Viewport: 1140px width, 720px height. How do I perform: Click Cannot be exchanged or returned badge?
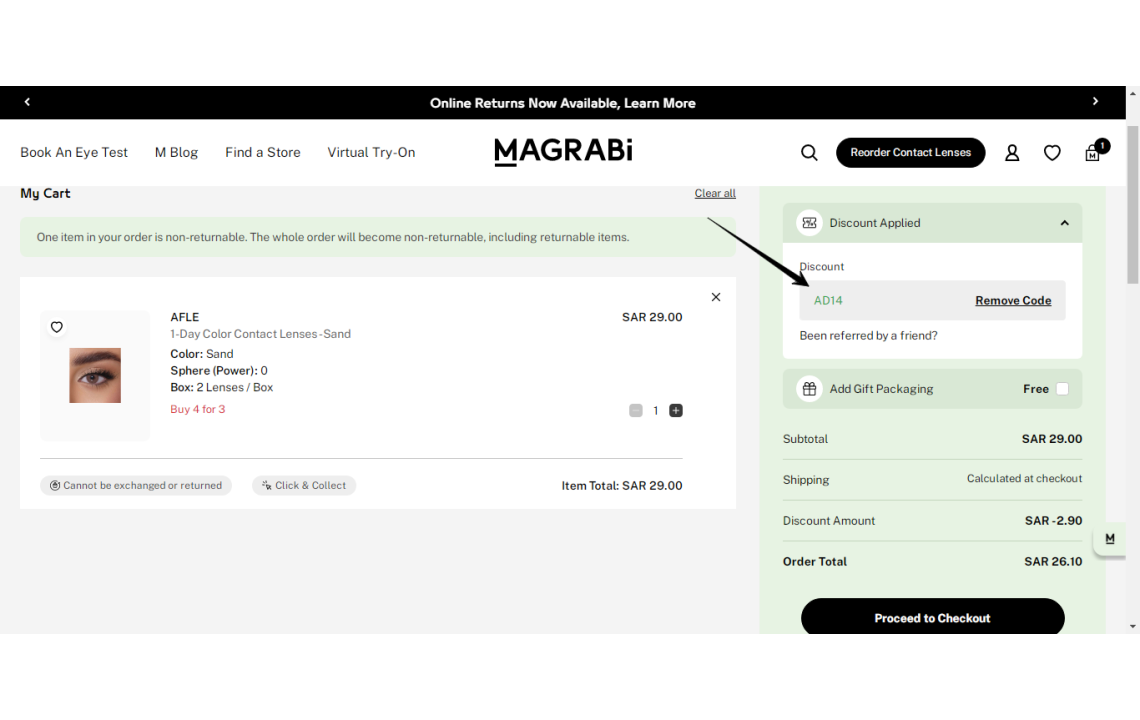[136, 486]
